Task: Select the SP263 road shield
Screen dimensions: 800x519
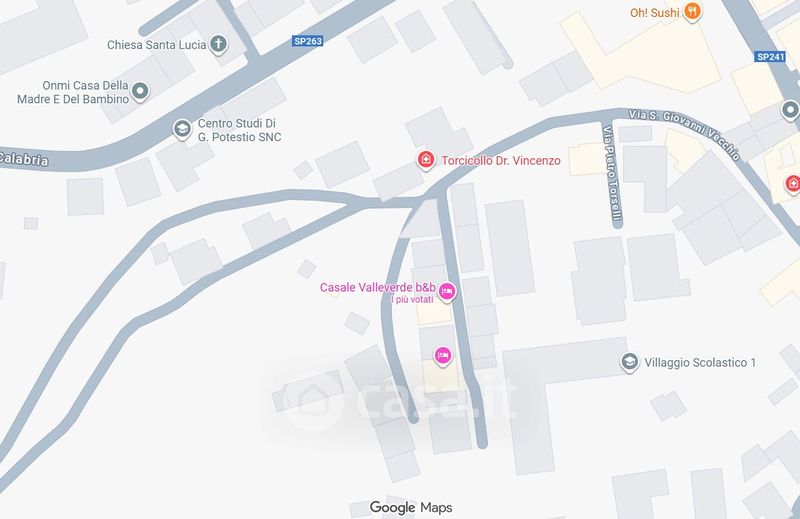Action: pos(308,41)
